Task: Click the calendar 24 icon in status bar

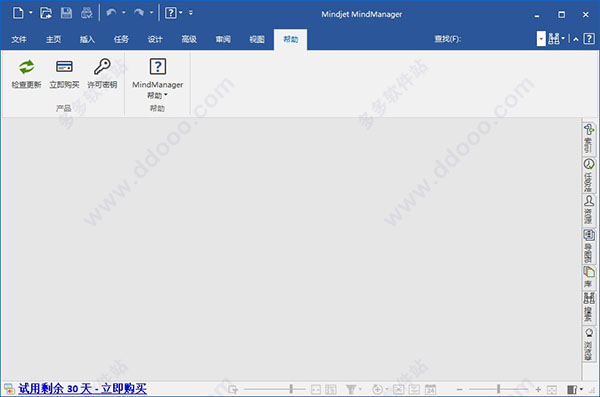Action: 430,390
